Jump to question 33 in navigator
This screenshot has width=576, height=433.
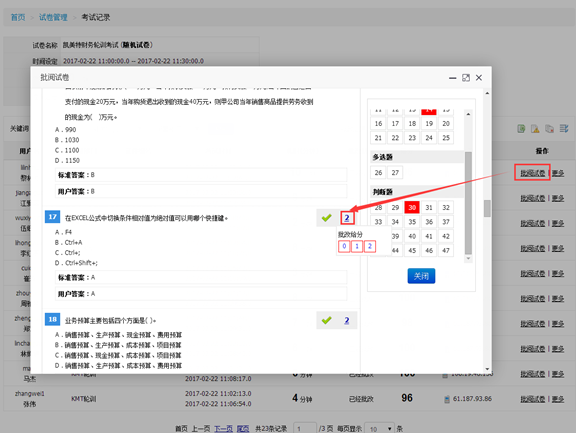point(378,222)
